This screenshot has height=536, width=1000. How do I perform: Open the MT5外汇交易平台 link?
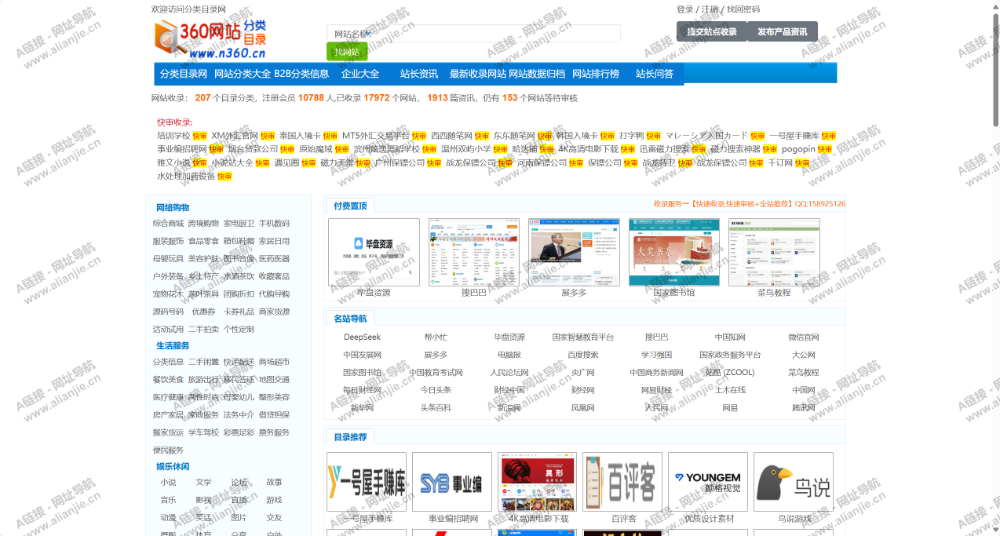[376, 136]
